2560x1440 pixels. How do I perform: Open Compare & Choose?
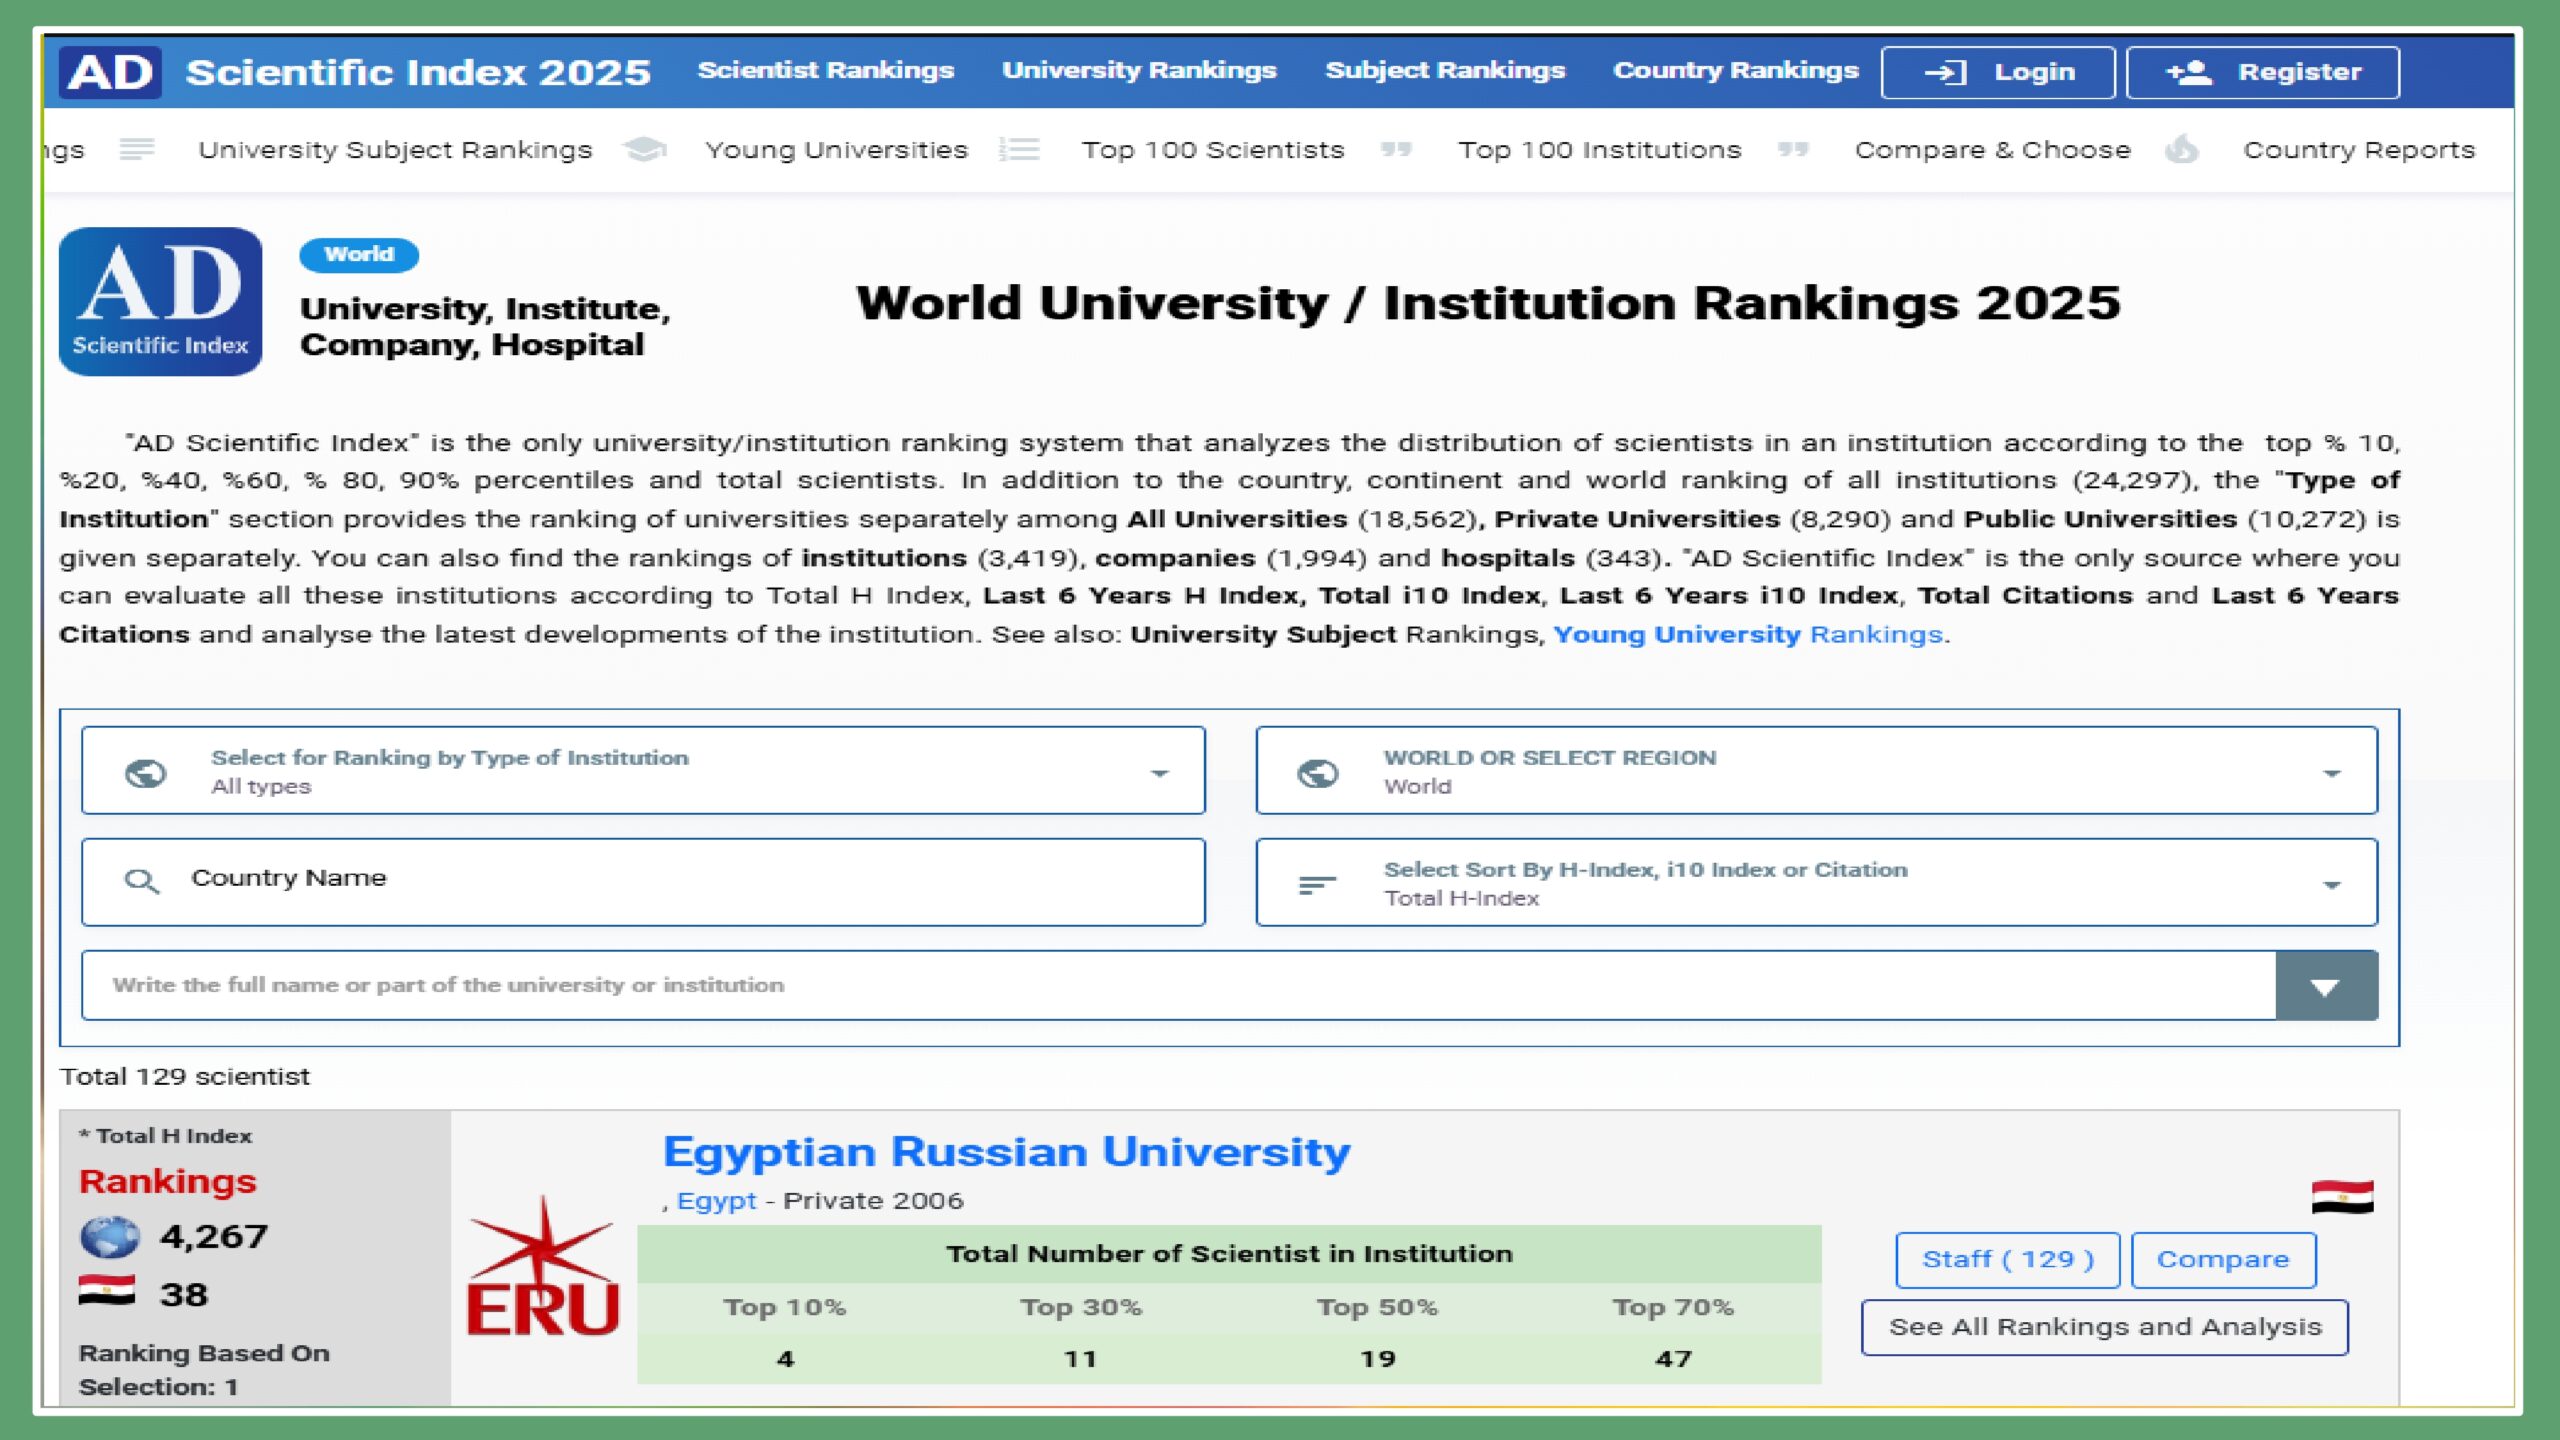pyautogui.click(x=1993, y=150)
